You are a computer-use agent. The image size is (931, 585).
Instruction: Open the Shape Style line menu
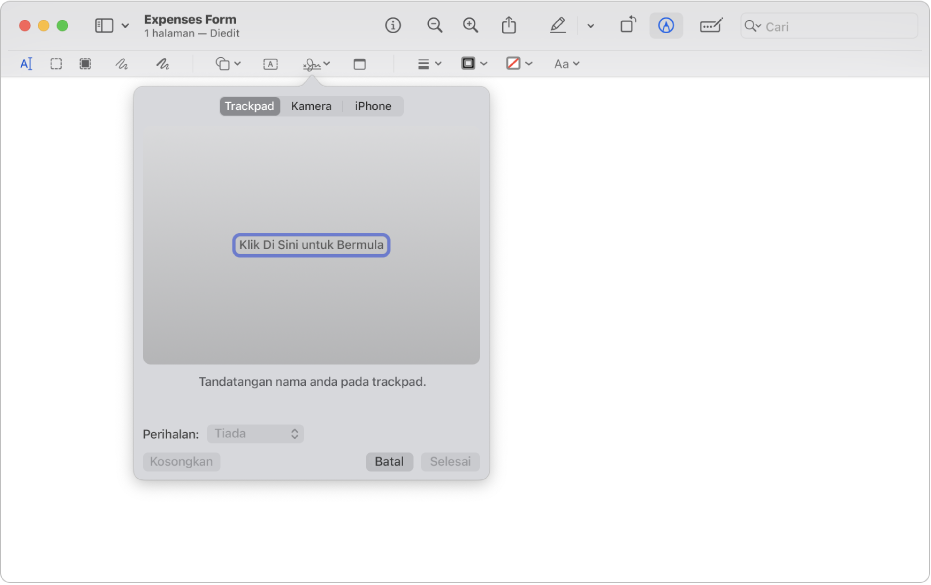point(429,64)
